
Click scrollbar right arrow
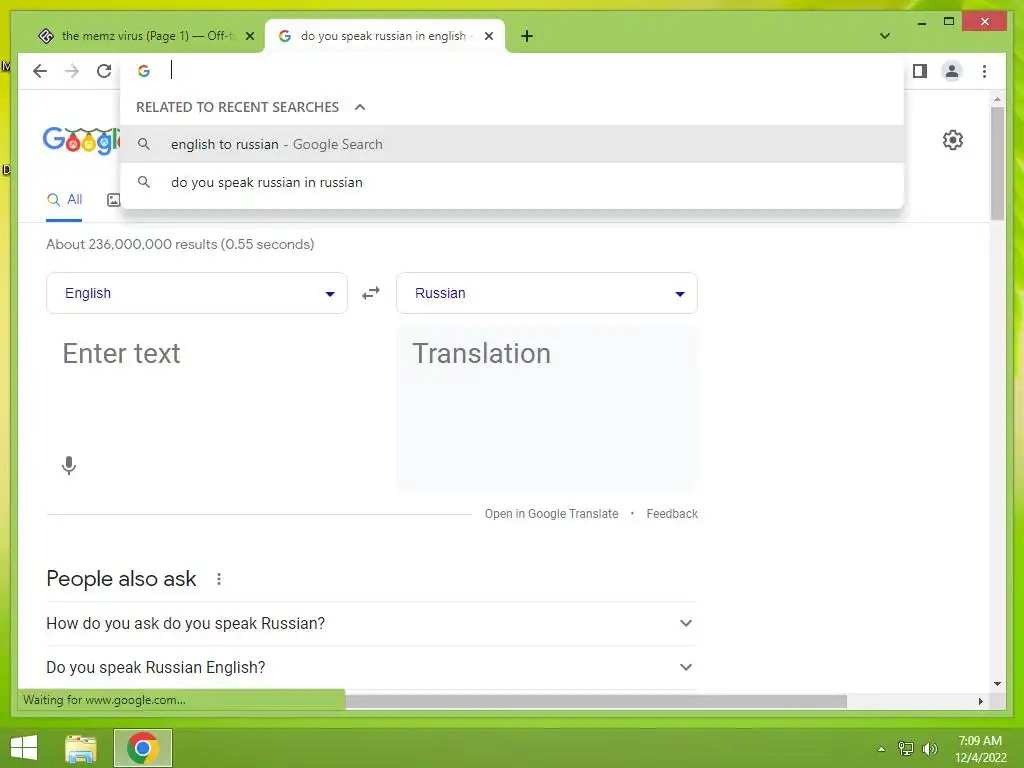click(x=980, y=701)
